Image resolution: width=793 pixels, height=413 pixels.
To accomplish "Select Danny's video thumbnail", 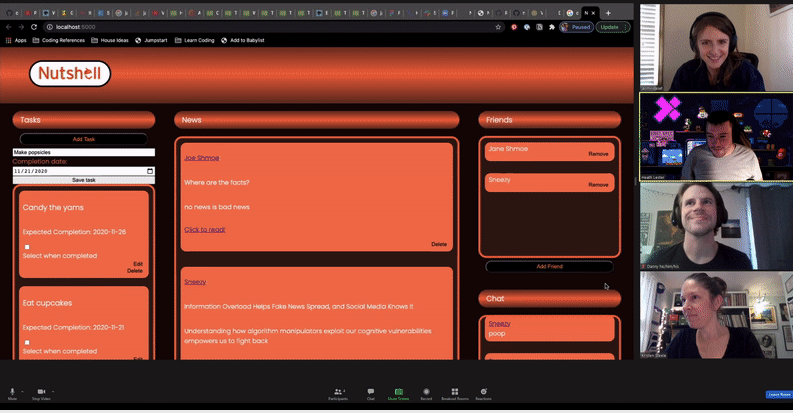I will pyautogui.click(x=716, y=226).
